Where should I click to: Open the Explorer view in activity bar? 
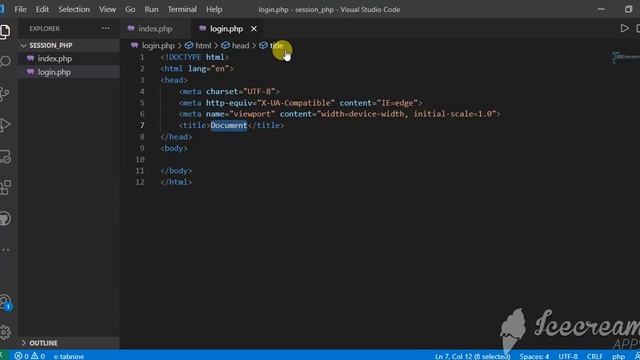(x=5, y=31)
